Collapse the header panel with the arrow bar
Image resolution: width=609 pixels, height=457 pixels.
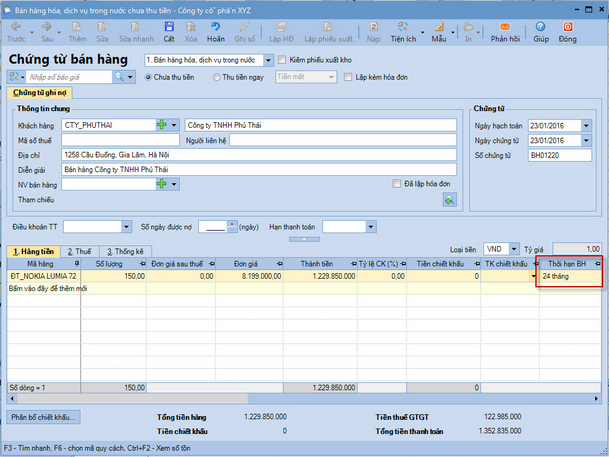point(304,239)
